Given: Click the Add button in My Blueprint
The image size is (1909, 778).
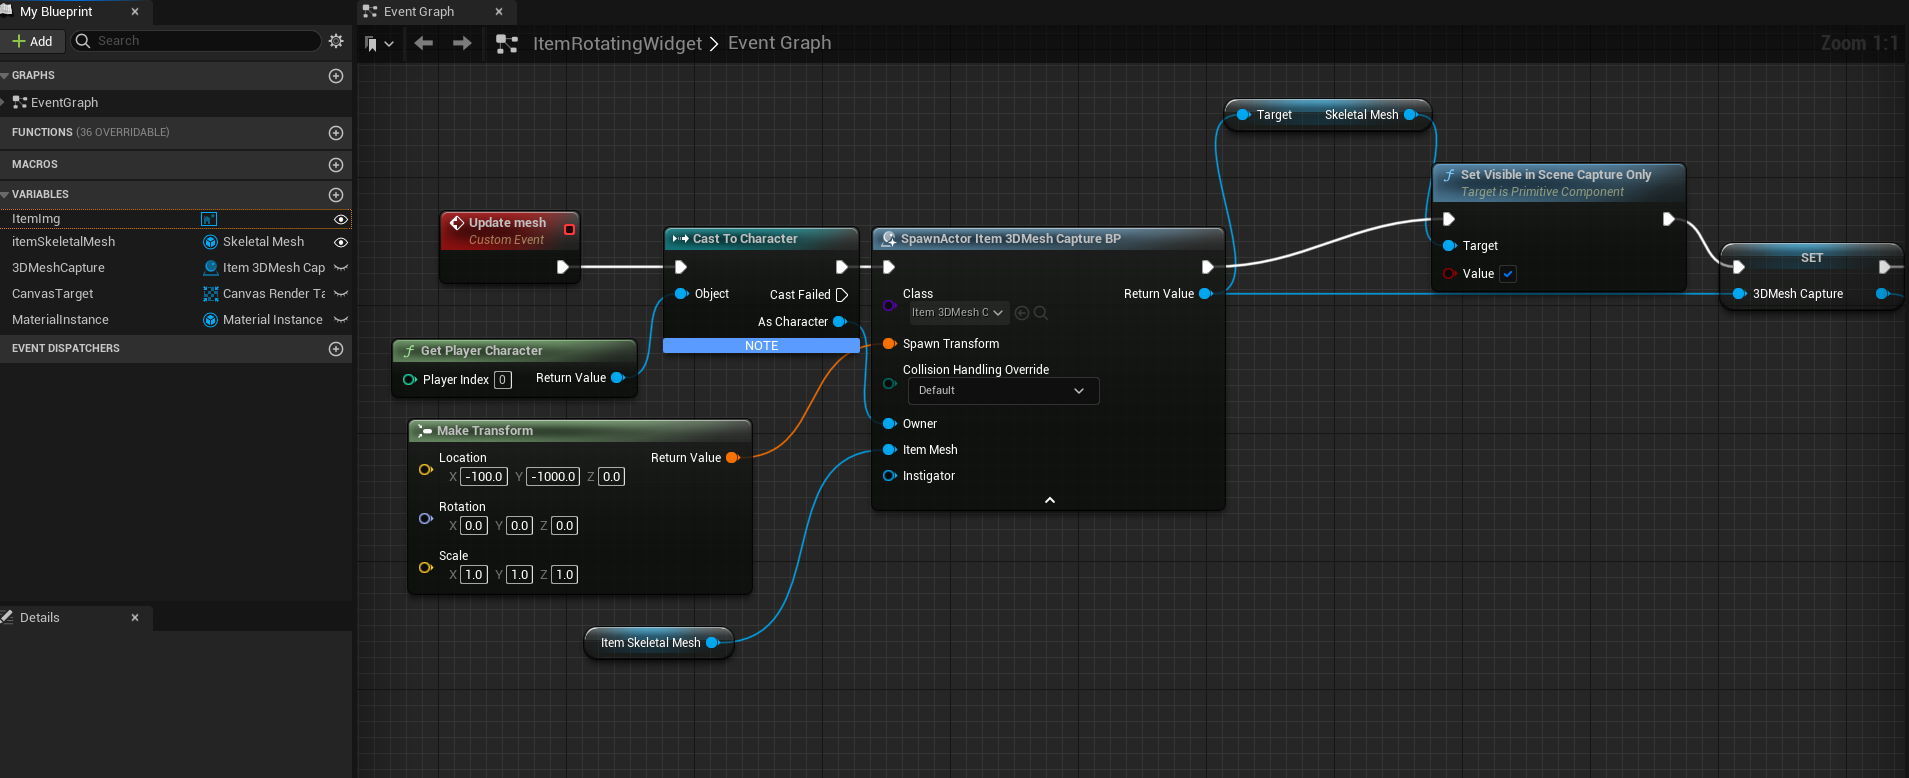Looking at the screenshot, I should point(32,41).
